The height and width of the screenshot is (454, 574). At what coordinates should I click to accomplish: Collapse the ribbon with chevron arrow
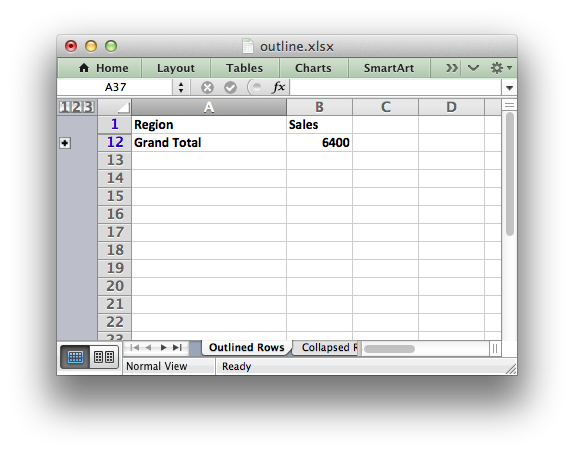tap(473, 68)
